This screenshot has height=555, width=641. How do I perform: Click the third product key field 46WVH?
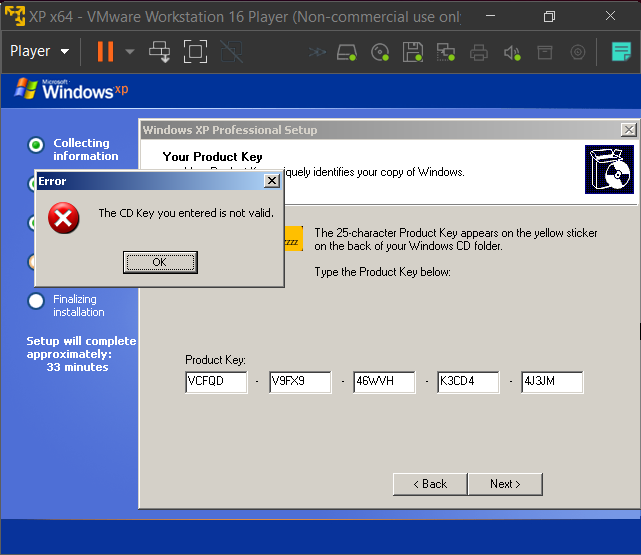(x=384, y=382)
